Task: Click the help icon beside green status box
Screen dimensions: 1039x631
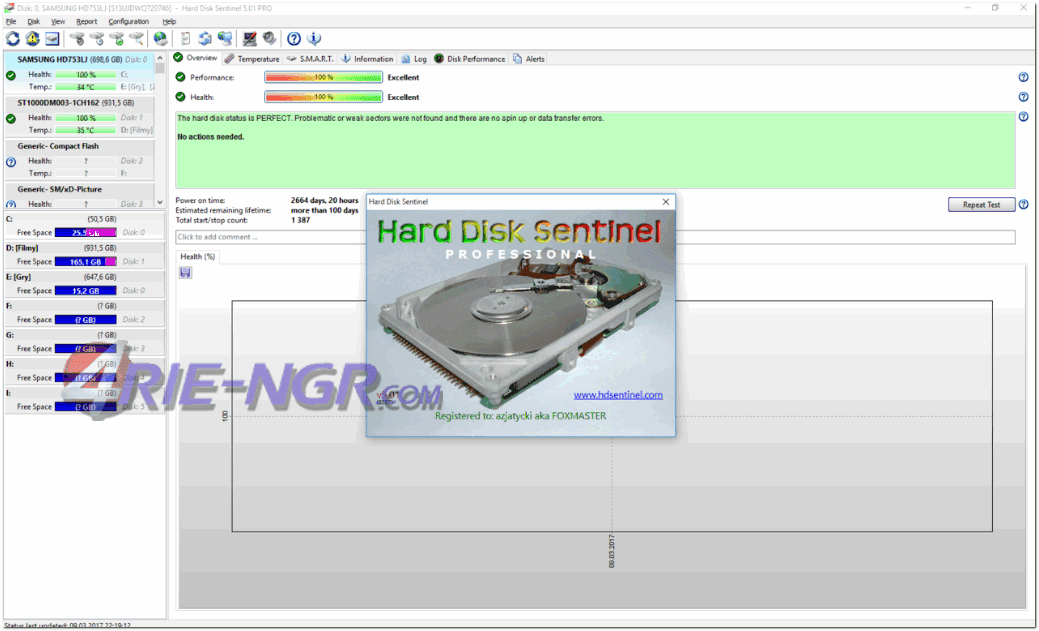Action: tap(1024, 117)
